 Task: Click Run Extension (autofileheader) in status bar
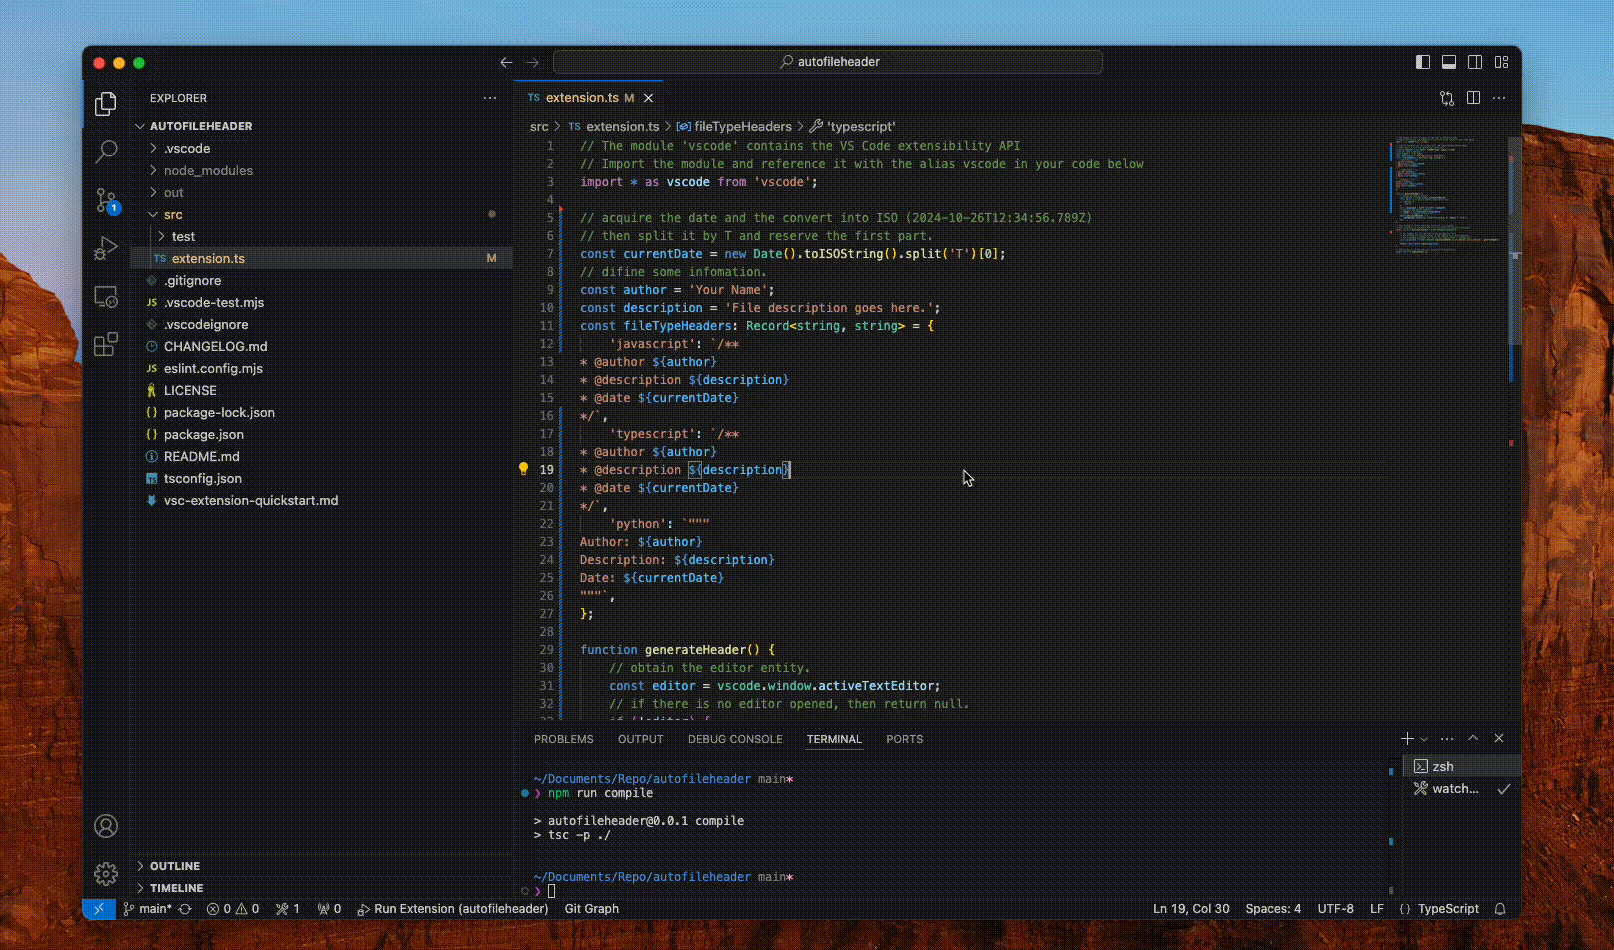pos(454,909)
